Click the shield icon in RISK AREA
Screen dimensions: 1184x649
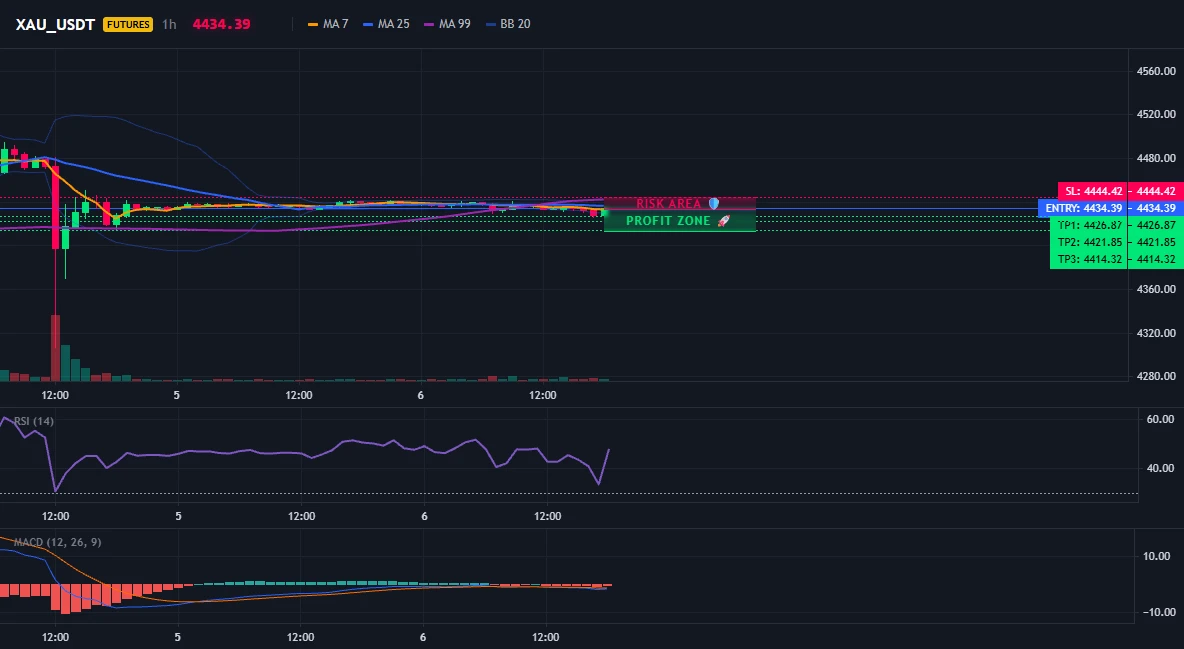click(x=714, y=204)
